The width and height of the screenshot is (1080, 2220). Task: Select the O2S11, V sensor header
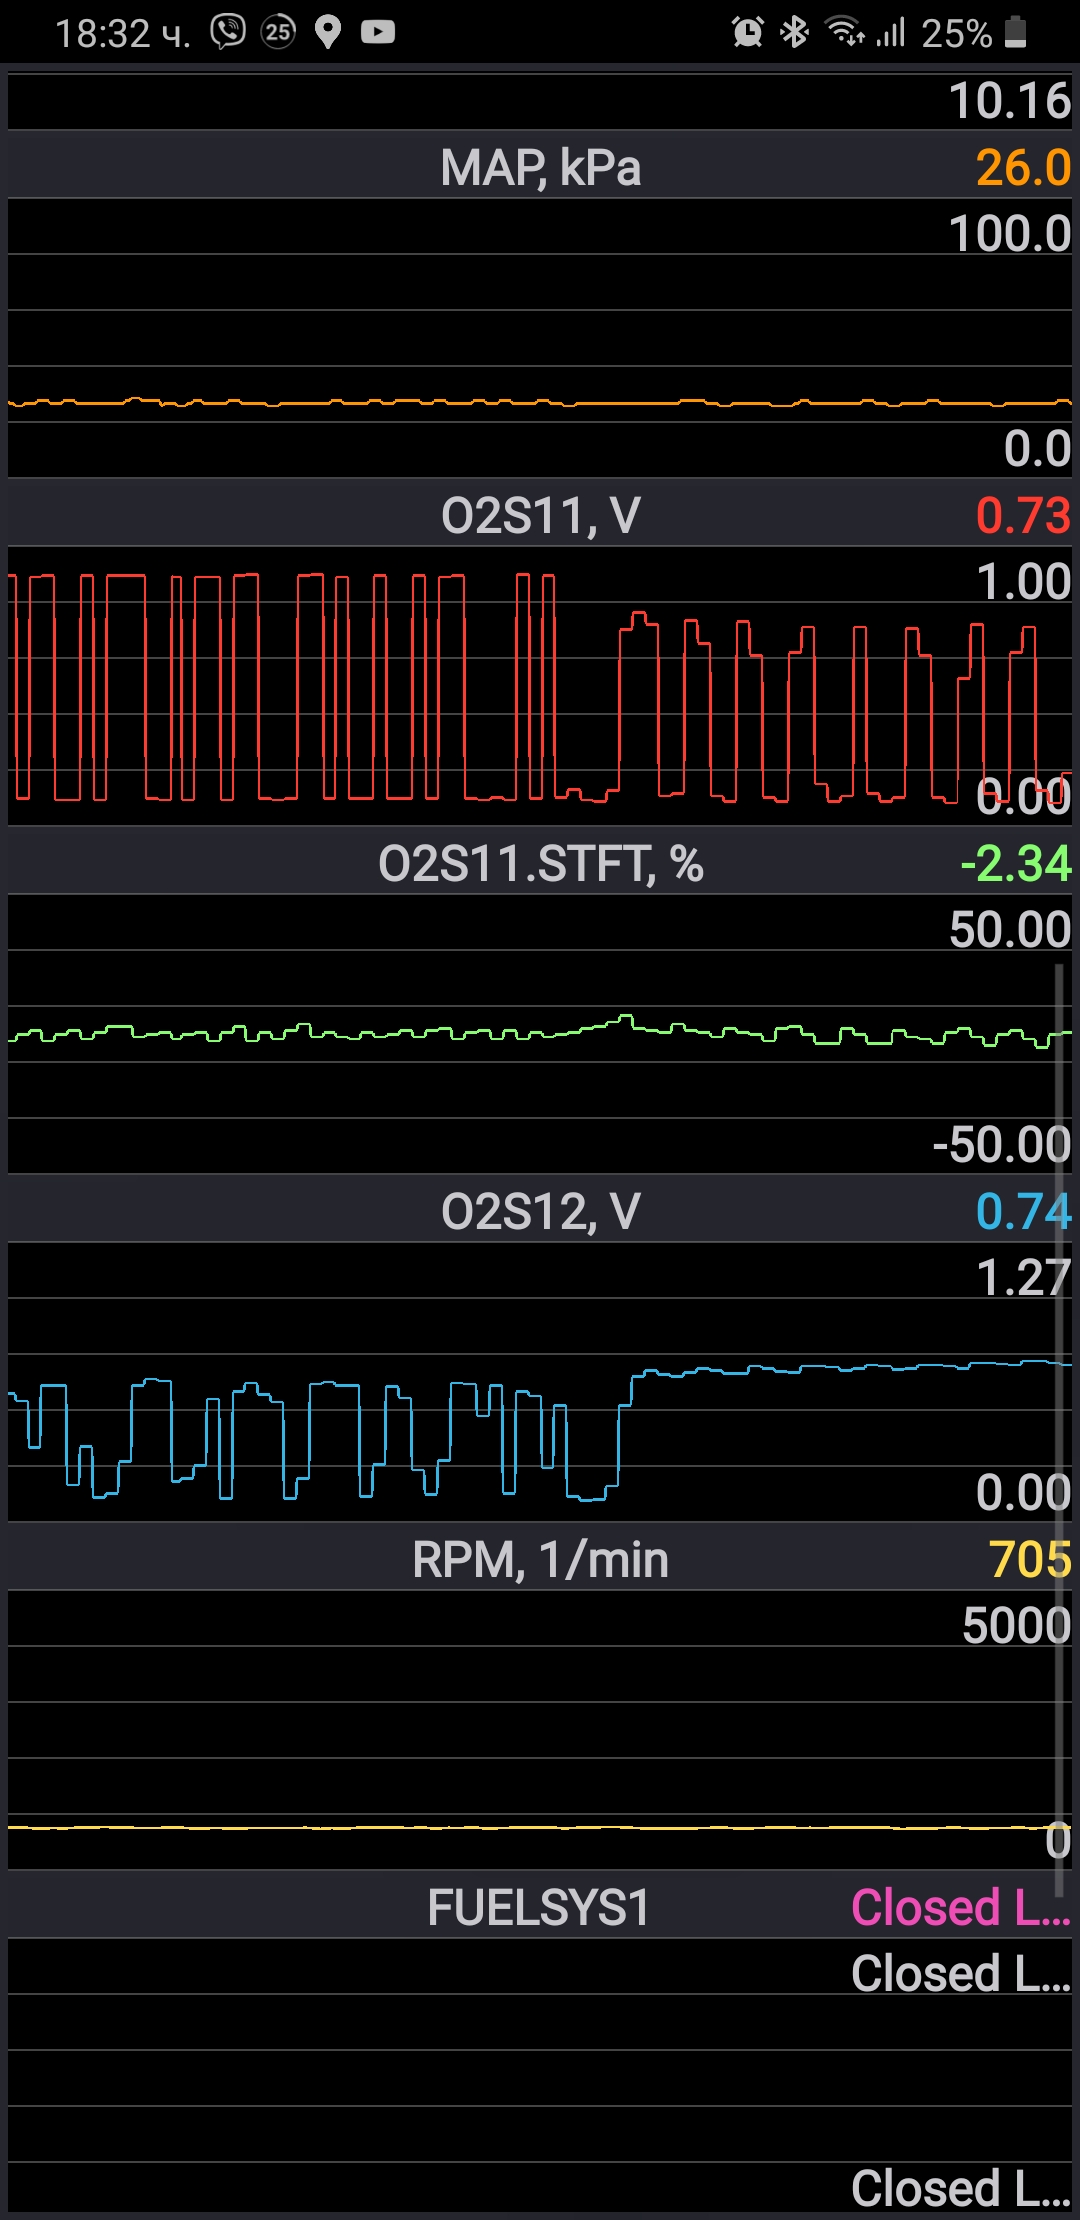tap(540, 516)
